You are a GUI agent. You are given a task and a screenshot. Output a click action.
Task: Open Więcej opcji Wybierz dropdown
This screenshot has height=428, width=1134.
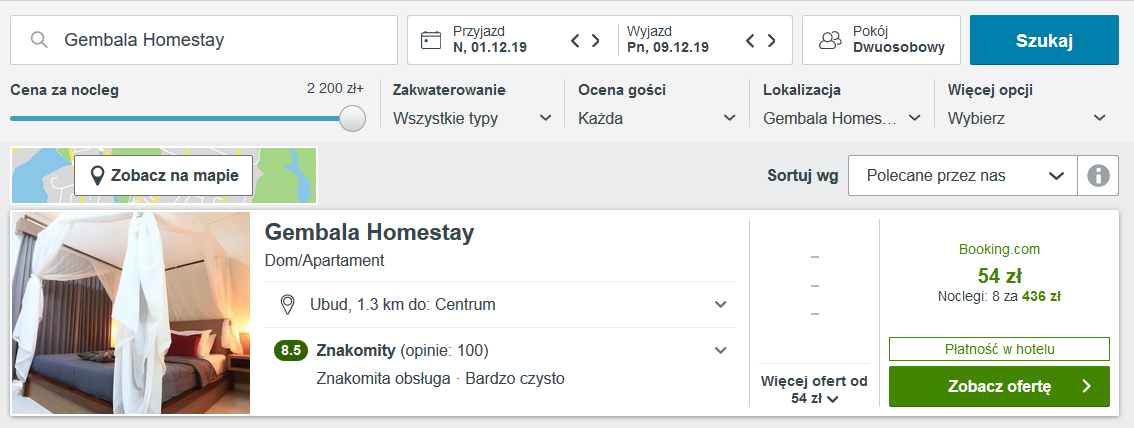coord(1028,119)
